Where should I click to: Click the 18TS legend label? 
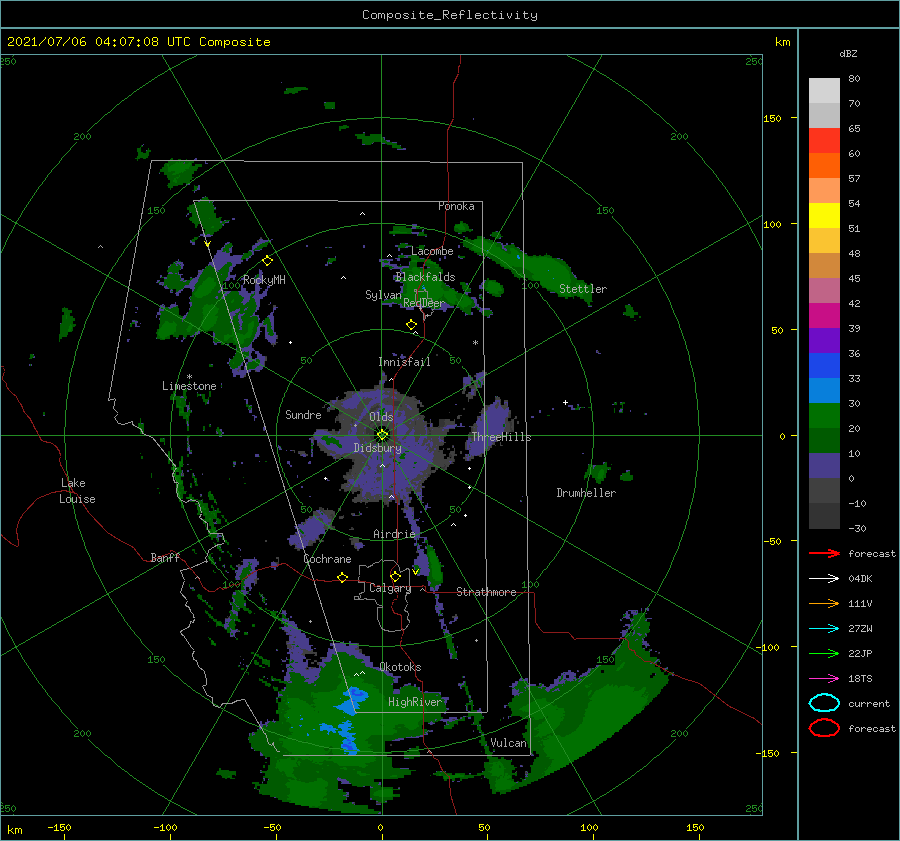pos(860,679)
